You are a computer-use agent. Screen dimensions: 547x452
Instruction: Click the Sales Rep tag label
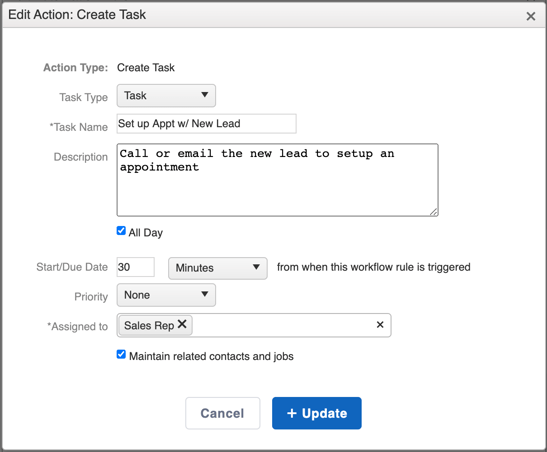149,325
